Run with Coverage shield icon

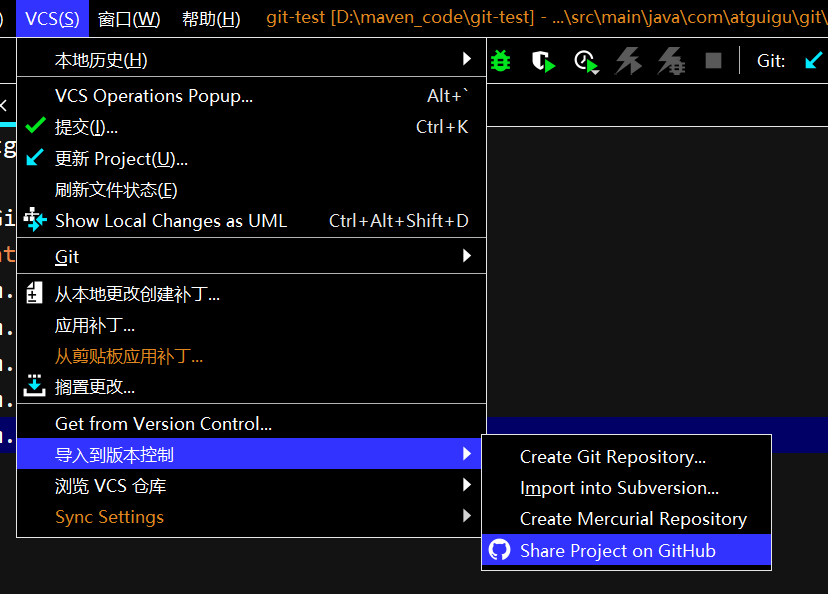point(543,61)
